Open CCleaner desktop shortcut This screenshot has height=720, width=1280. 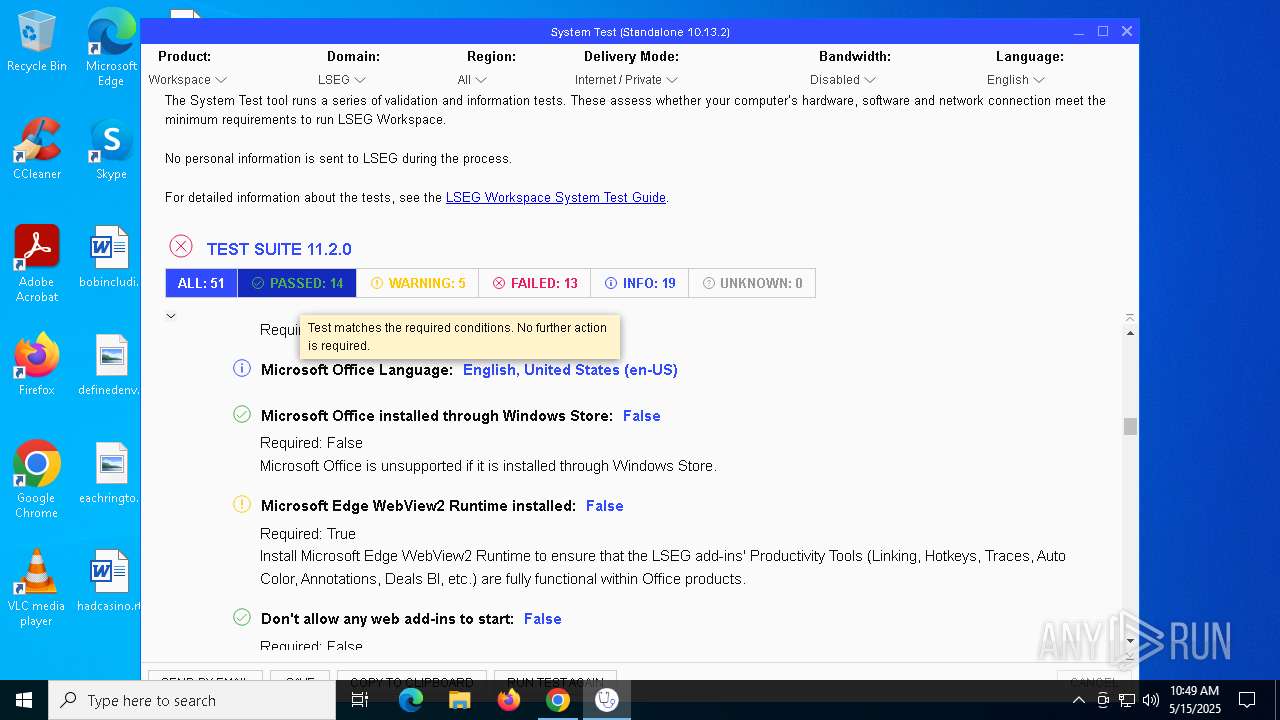[37, 149]
